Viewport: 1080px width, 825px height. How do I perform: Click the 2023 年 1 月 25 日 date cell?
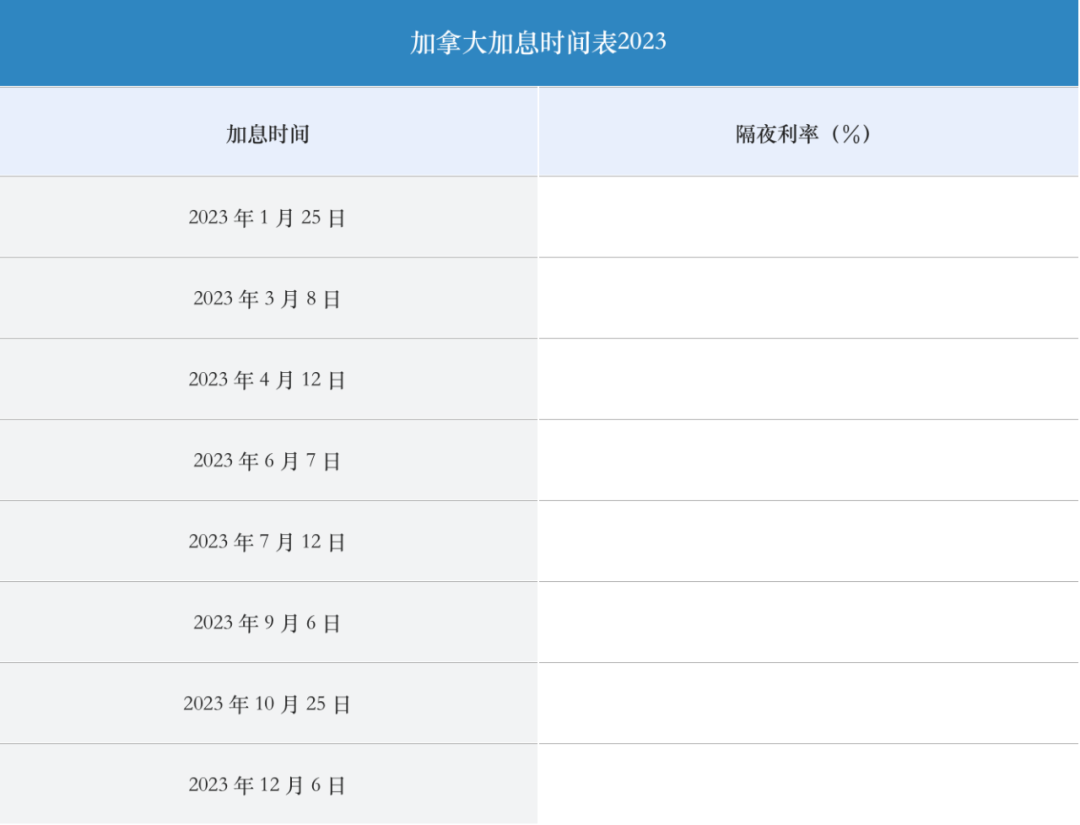tap(268, 218)
